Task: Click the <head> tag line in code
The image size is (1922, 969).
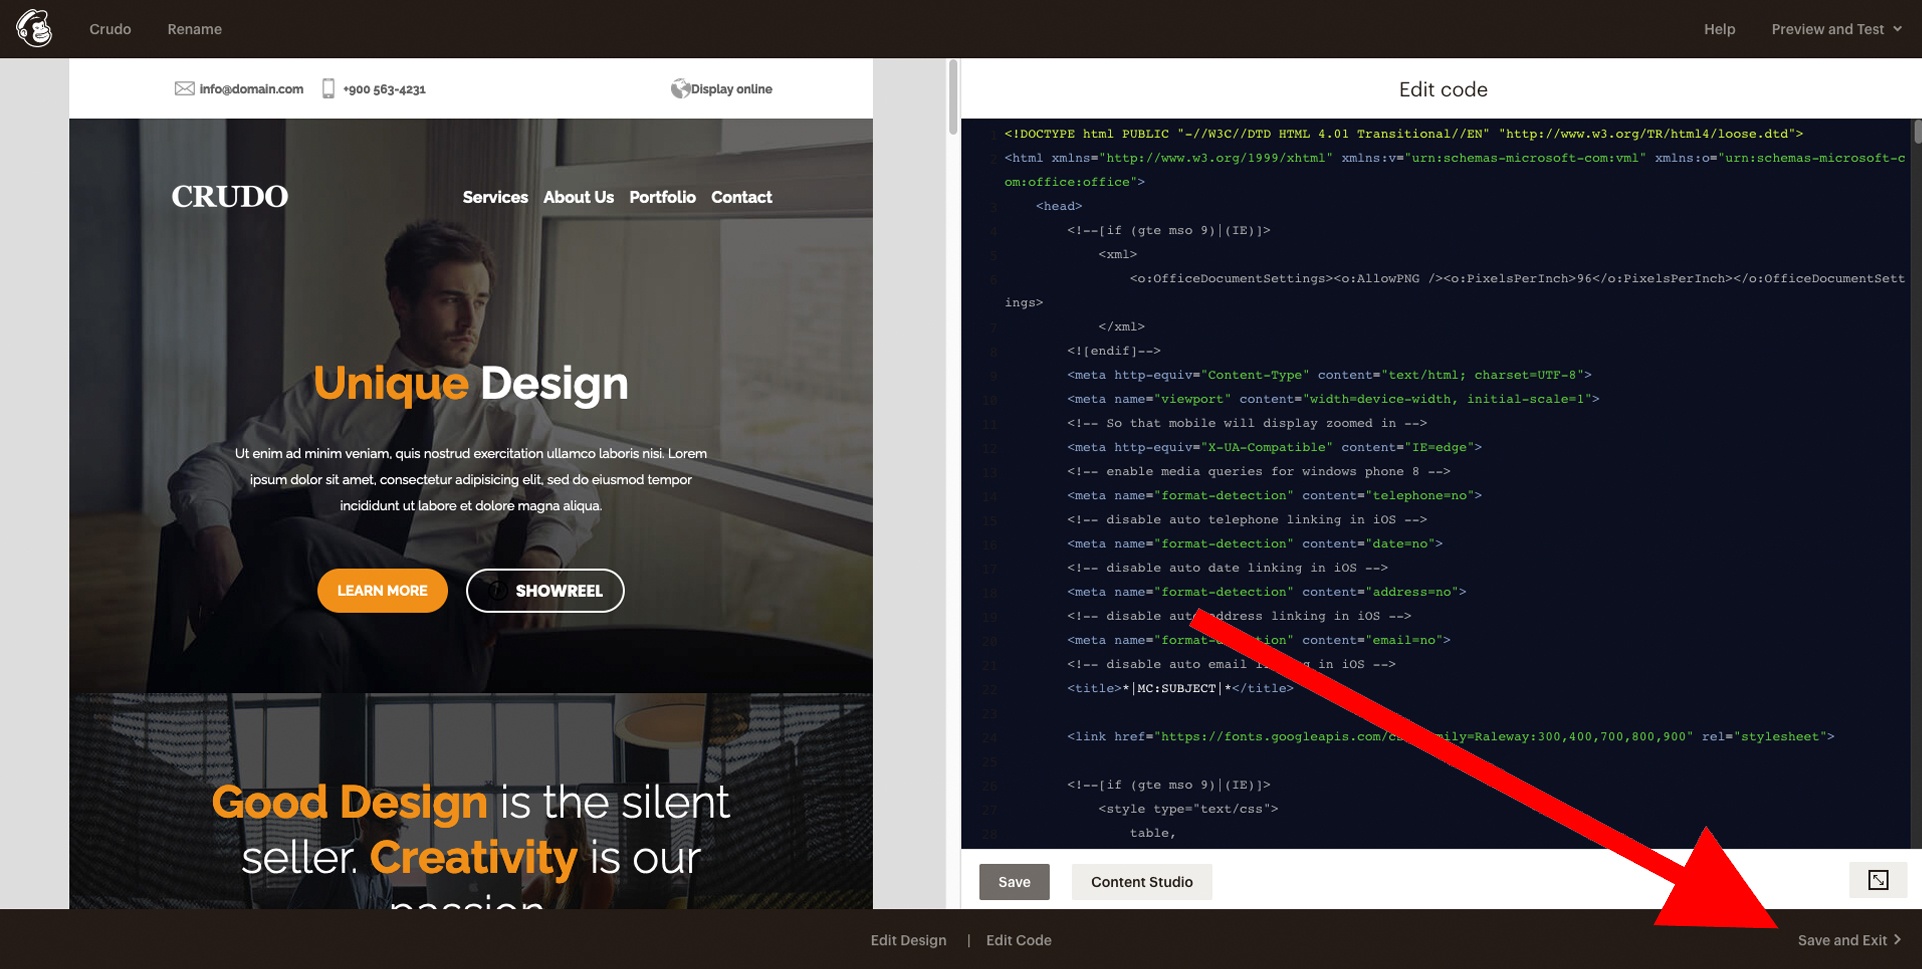Action: pyautogui.click(x=1059, y=206)
